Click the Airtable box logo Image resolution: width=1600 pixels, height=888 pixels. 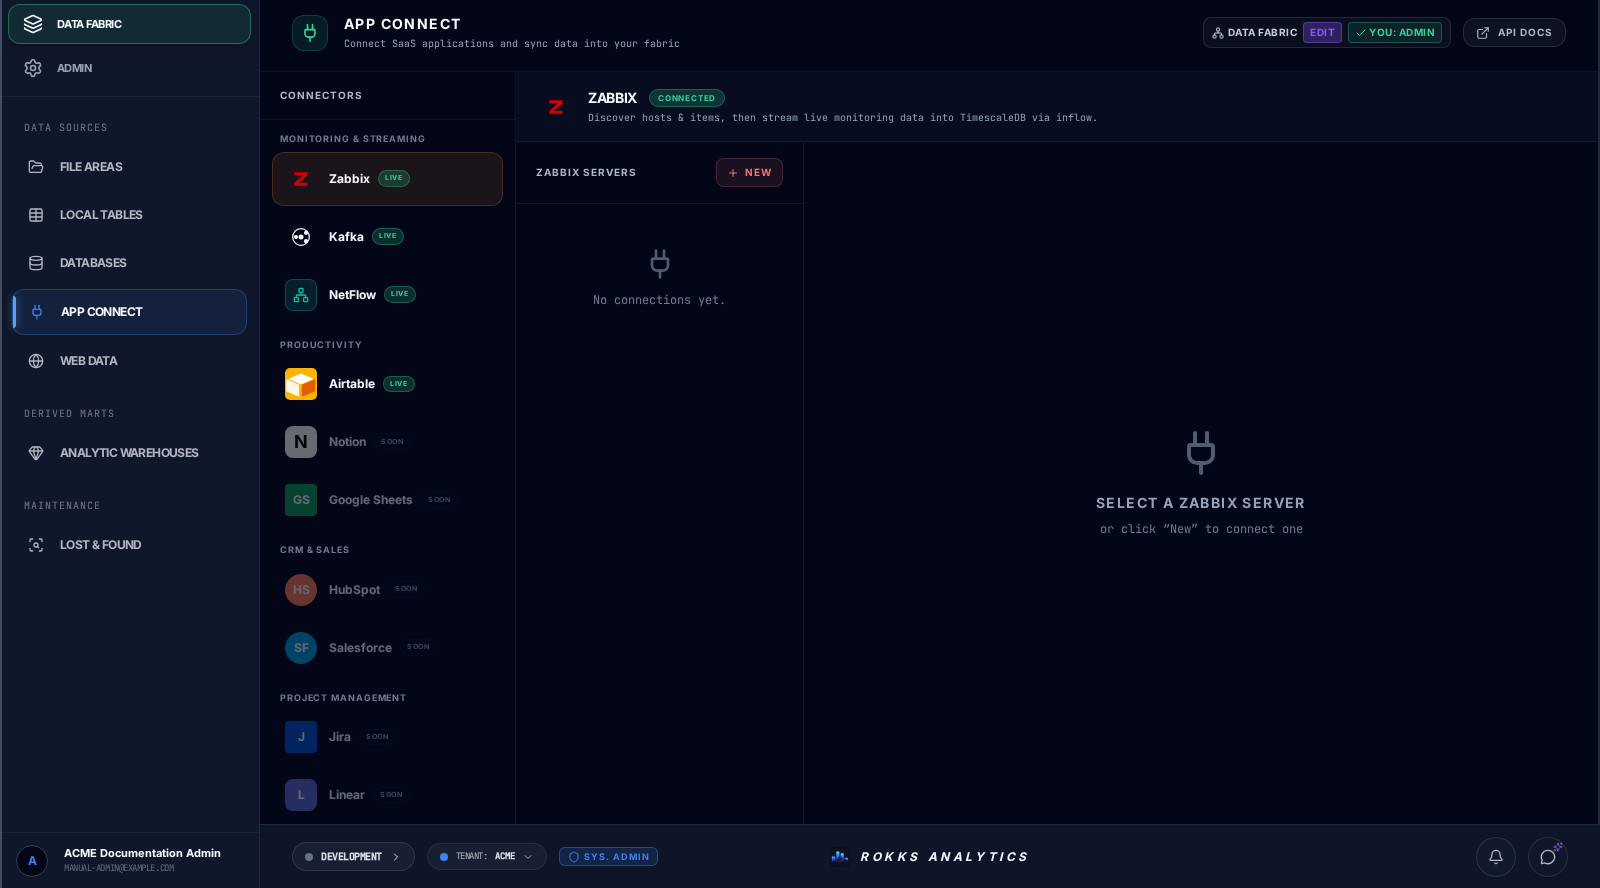point(301,384)
